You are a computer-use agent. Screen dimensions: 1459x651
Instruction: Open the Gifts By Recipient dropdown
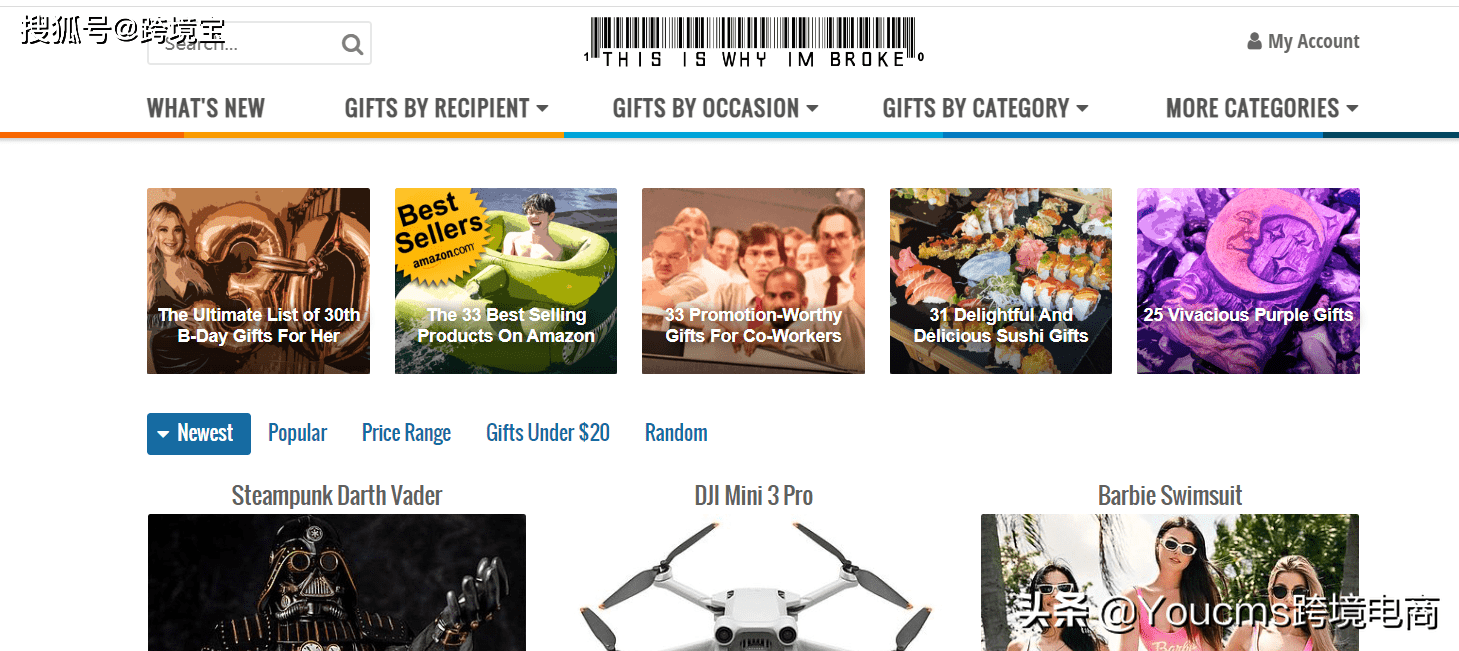[x=446, y=108]
